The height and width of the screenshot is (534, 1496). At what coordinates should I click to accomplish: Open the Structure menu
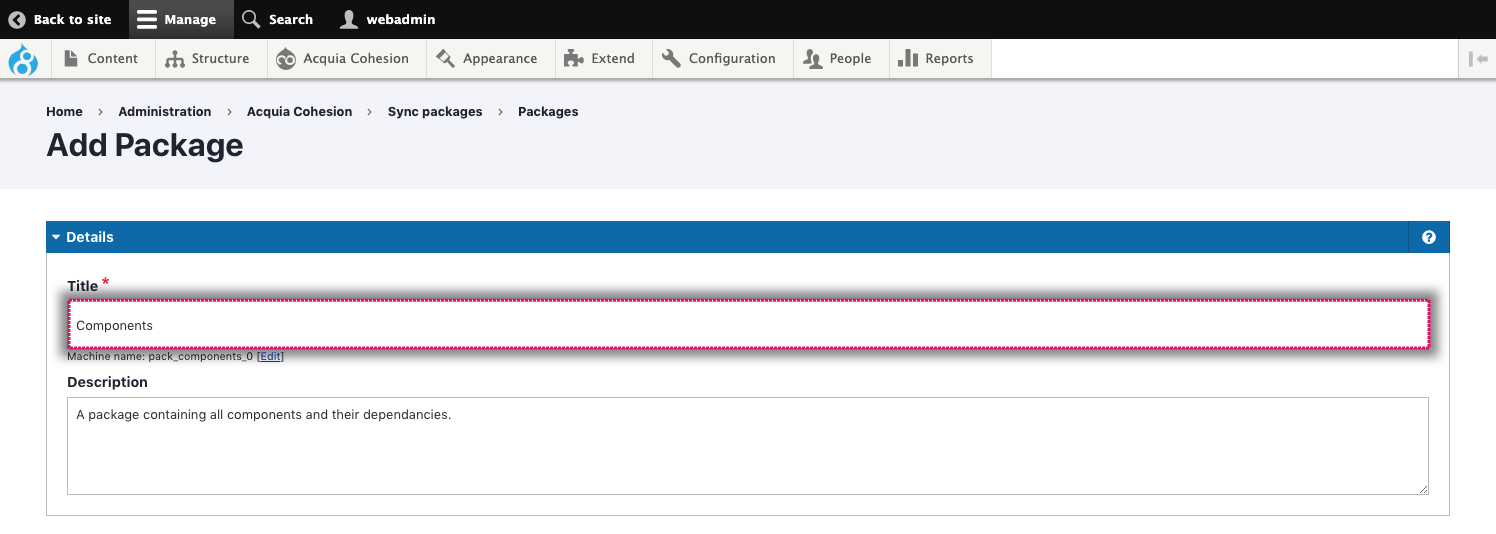coord(208,59)
